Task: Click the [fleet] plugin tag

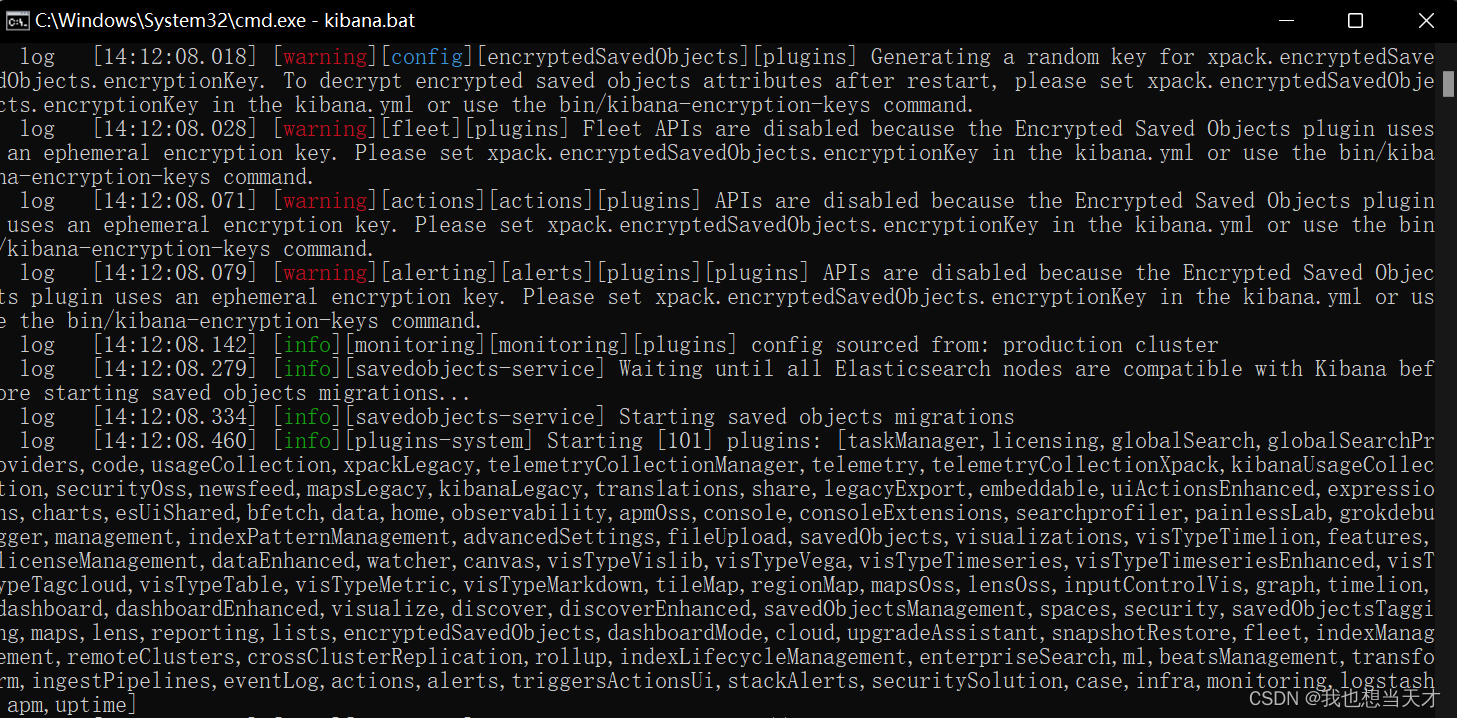Action: 420,128
